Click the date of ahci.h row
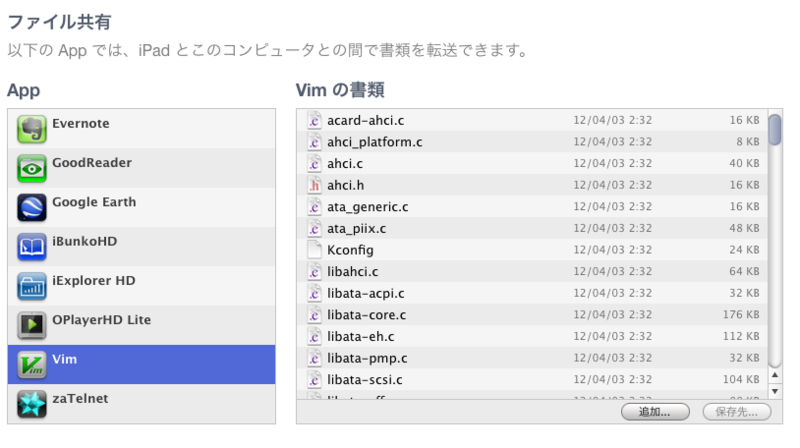 (x=612, y=185)
